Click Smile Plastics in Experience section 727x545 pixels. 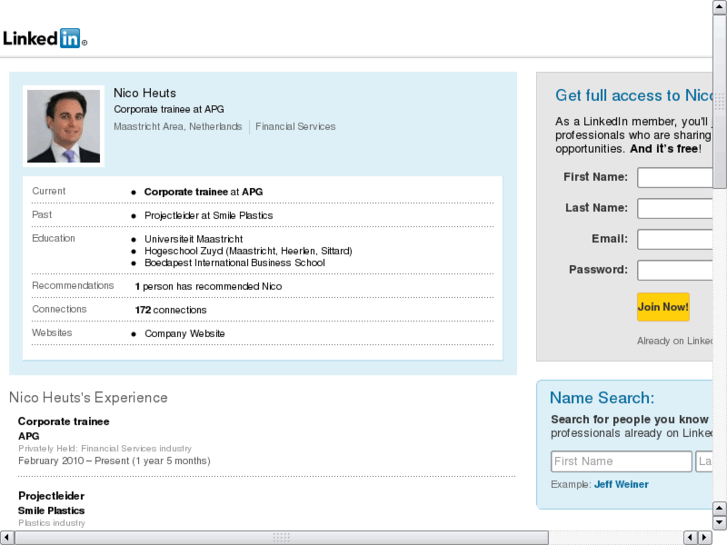point(51,510)
